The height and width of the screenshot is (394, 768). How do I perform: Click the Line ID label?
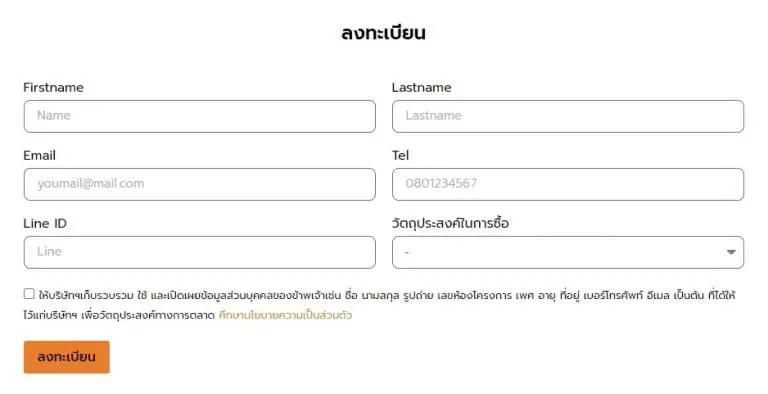point(45,223)
